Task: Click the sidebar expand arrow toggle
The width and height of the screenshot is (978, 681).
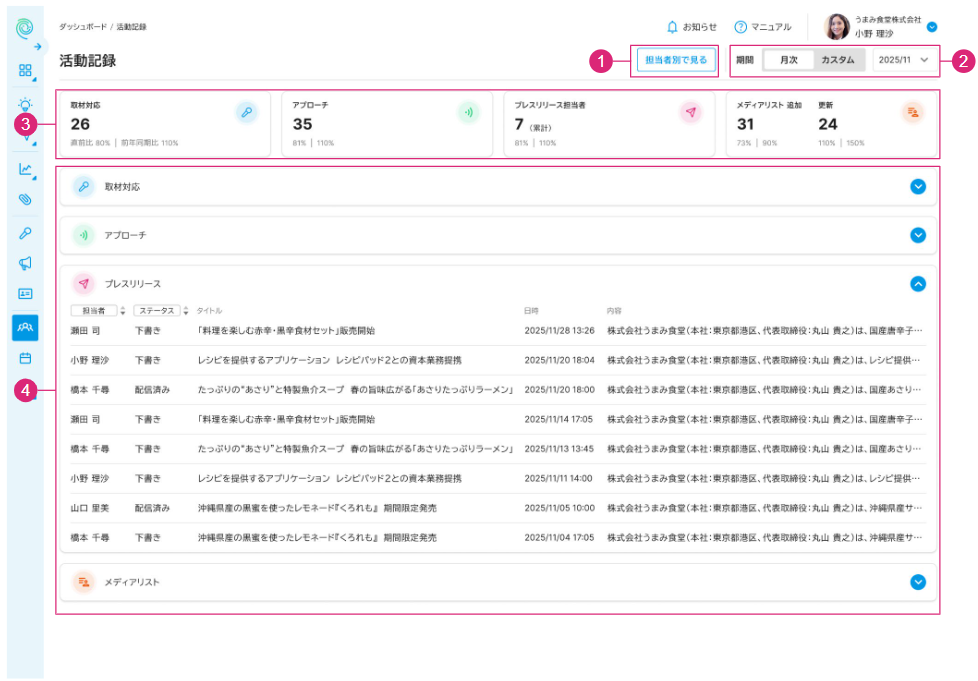Action: (x=37, y=47)
